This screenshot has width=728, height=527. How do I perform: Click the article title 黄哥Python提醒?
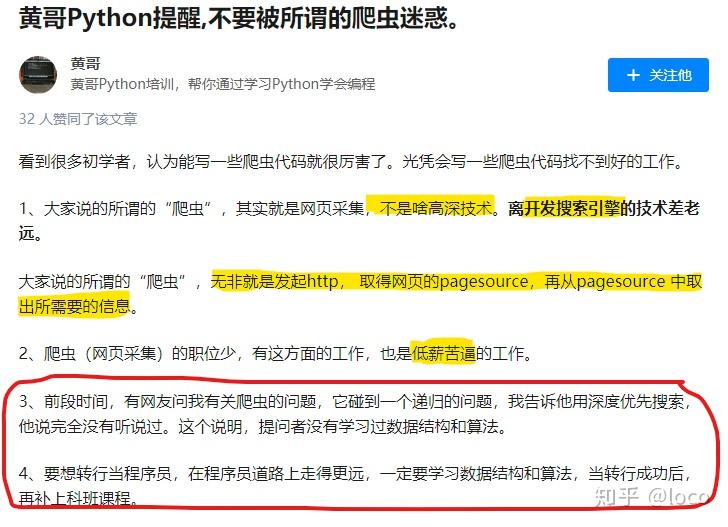point(239,19)
